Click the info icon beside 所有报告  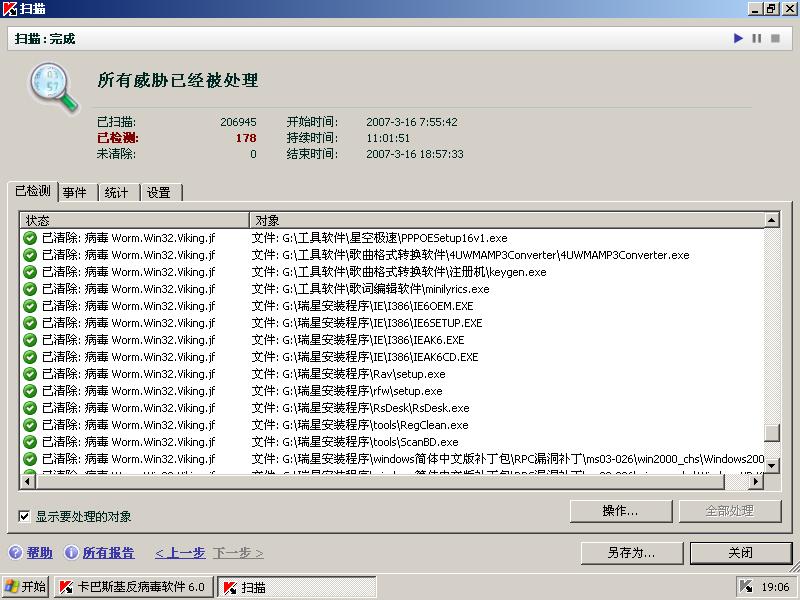[x=71, y=553]
